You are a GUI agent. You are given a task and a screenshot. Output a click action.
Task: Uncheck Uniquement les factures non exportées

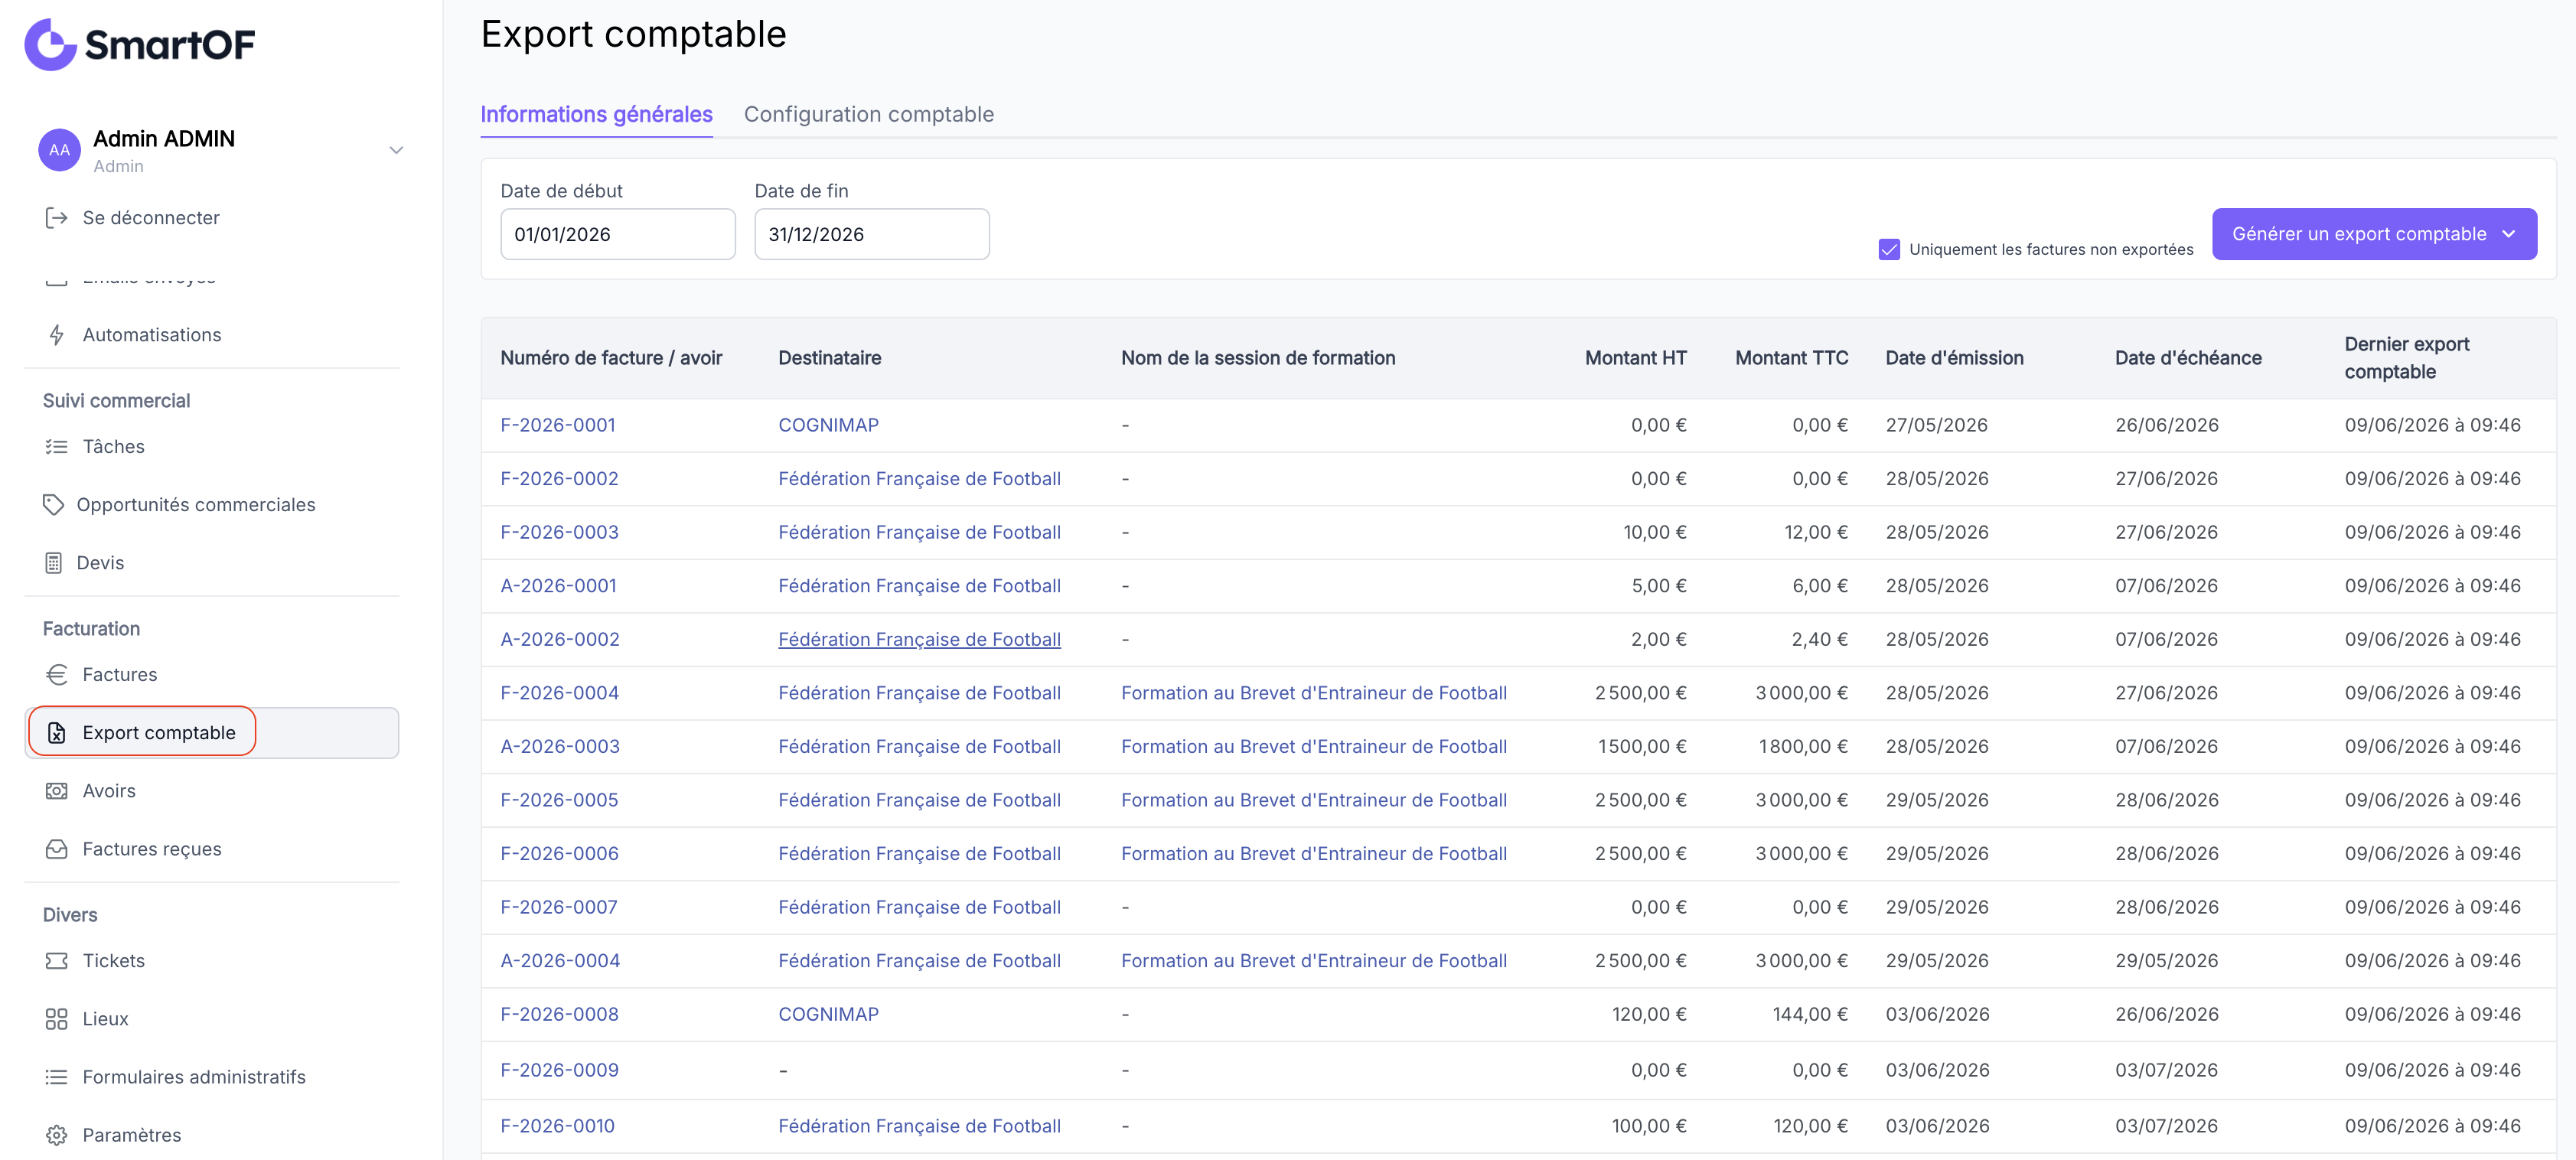(x=1888, y=249)
